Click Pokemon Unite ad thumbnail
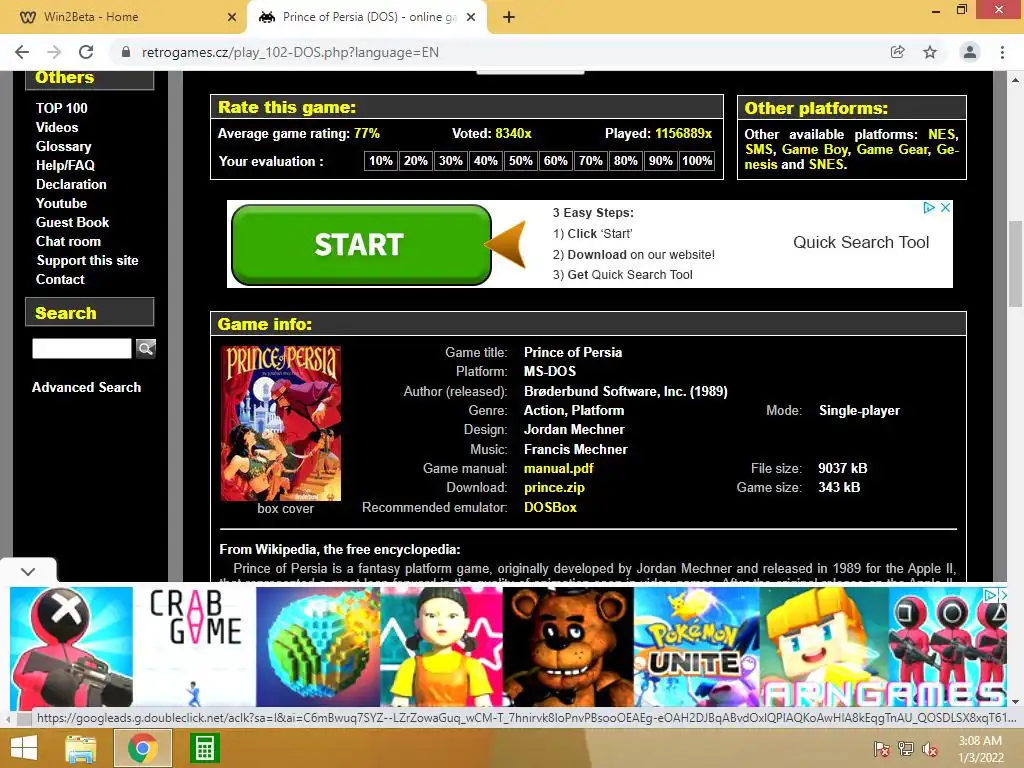1024x768 pixels. coord(696,647)
